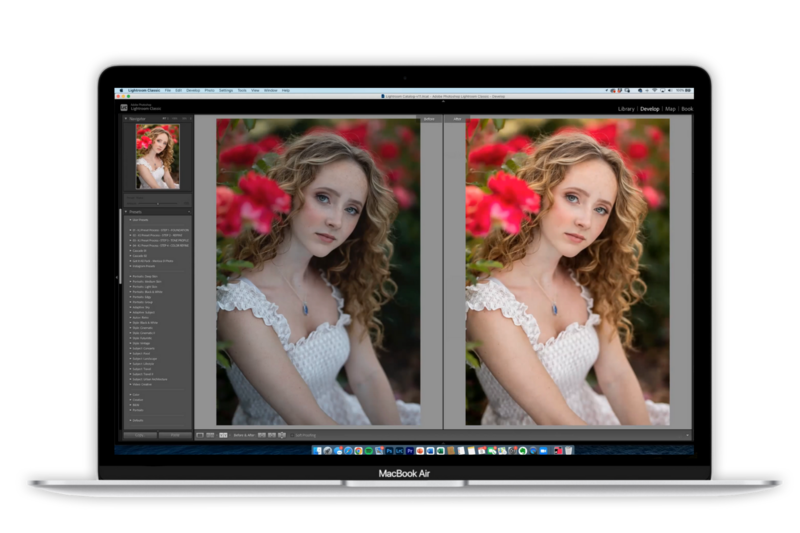The image size is (800, 533).
Task: Open Finder from the macOS dock
Action: point(317,451)
